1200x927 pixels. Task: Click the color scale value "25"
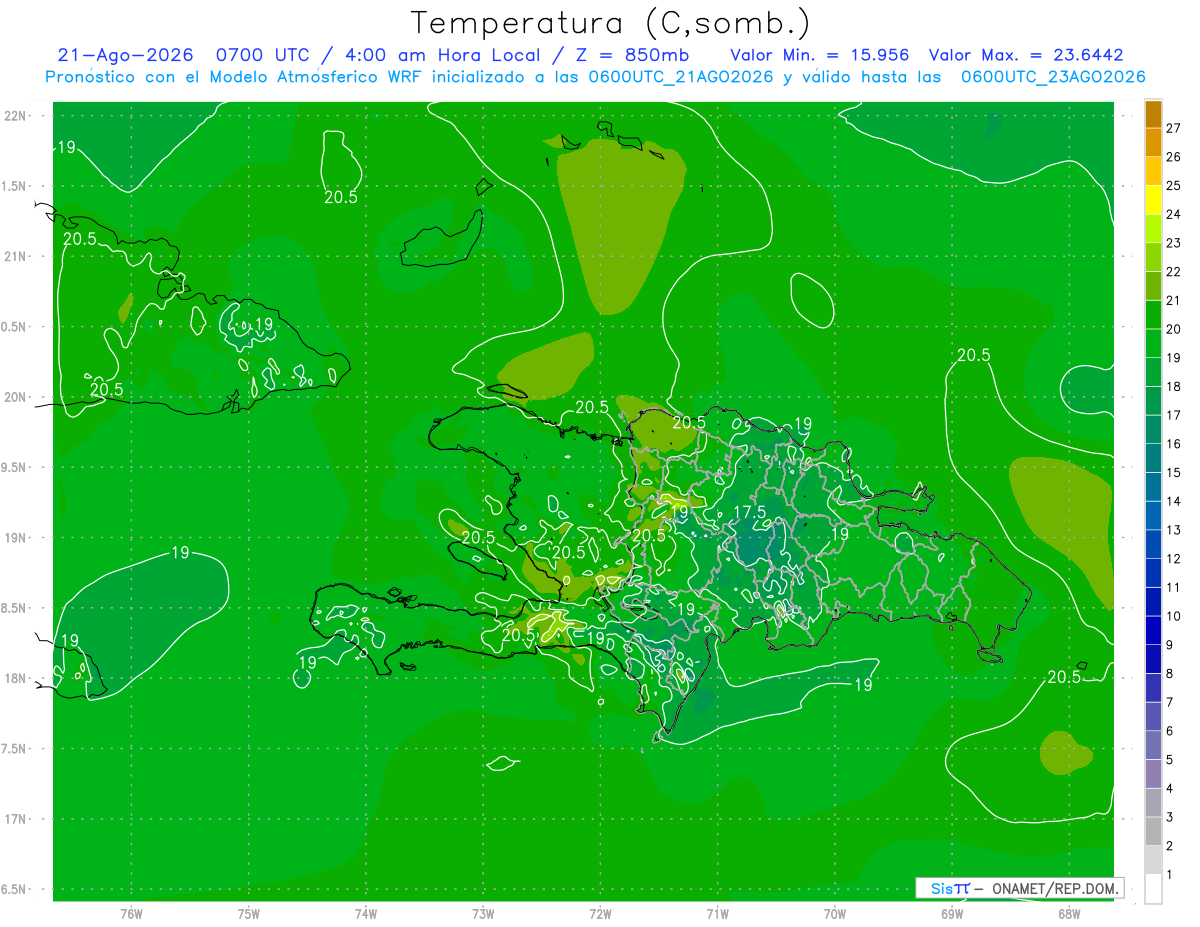[1175, 186]
